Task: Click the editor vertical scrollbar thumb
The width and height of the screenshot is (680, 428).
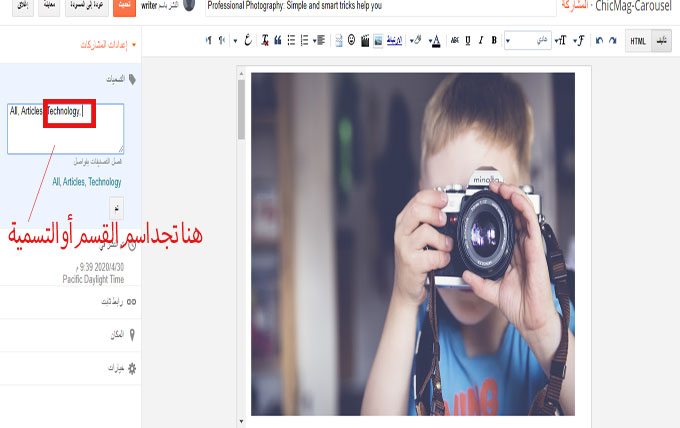Action: pos(242,110)
